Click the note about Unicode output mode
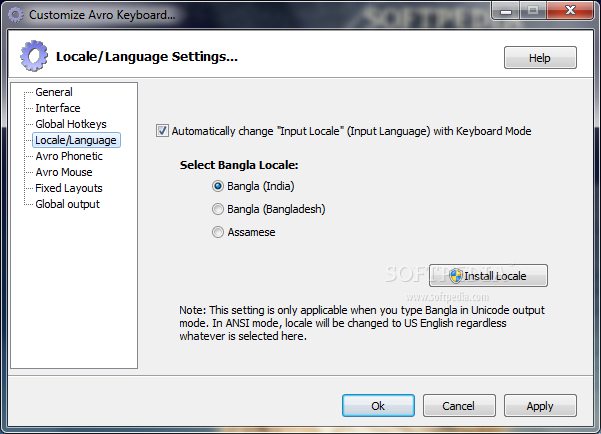Screen dimensions: 601x434 click(x=362, y=323)
